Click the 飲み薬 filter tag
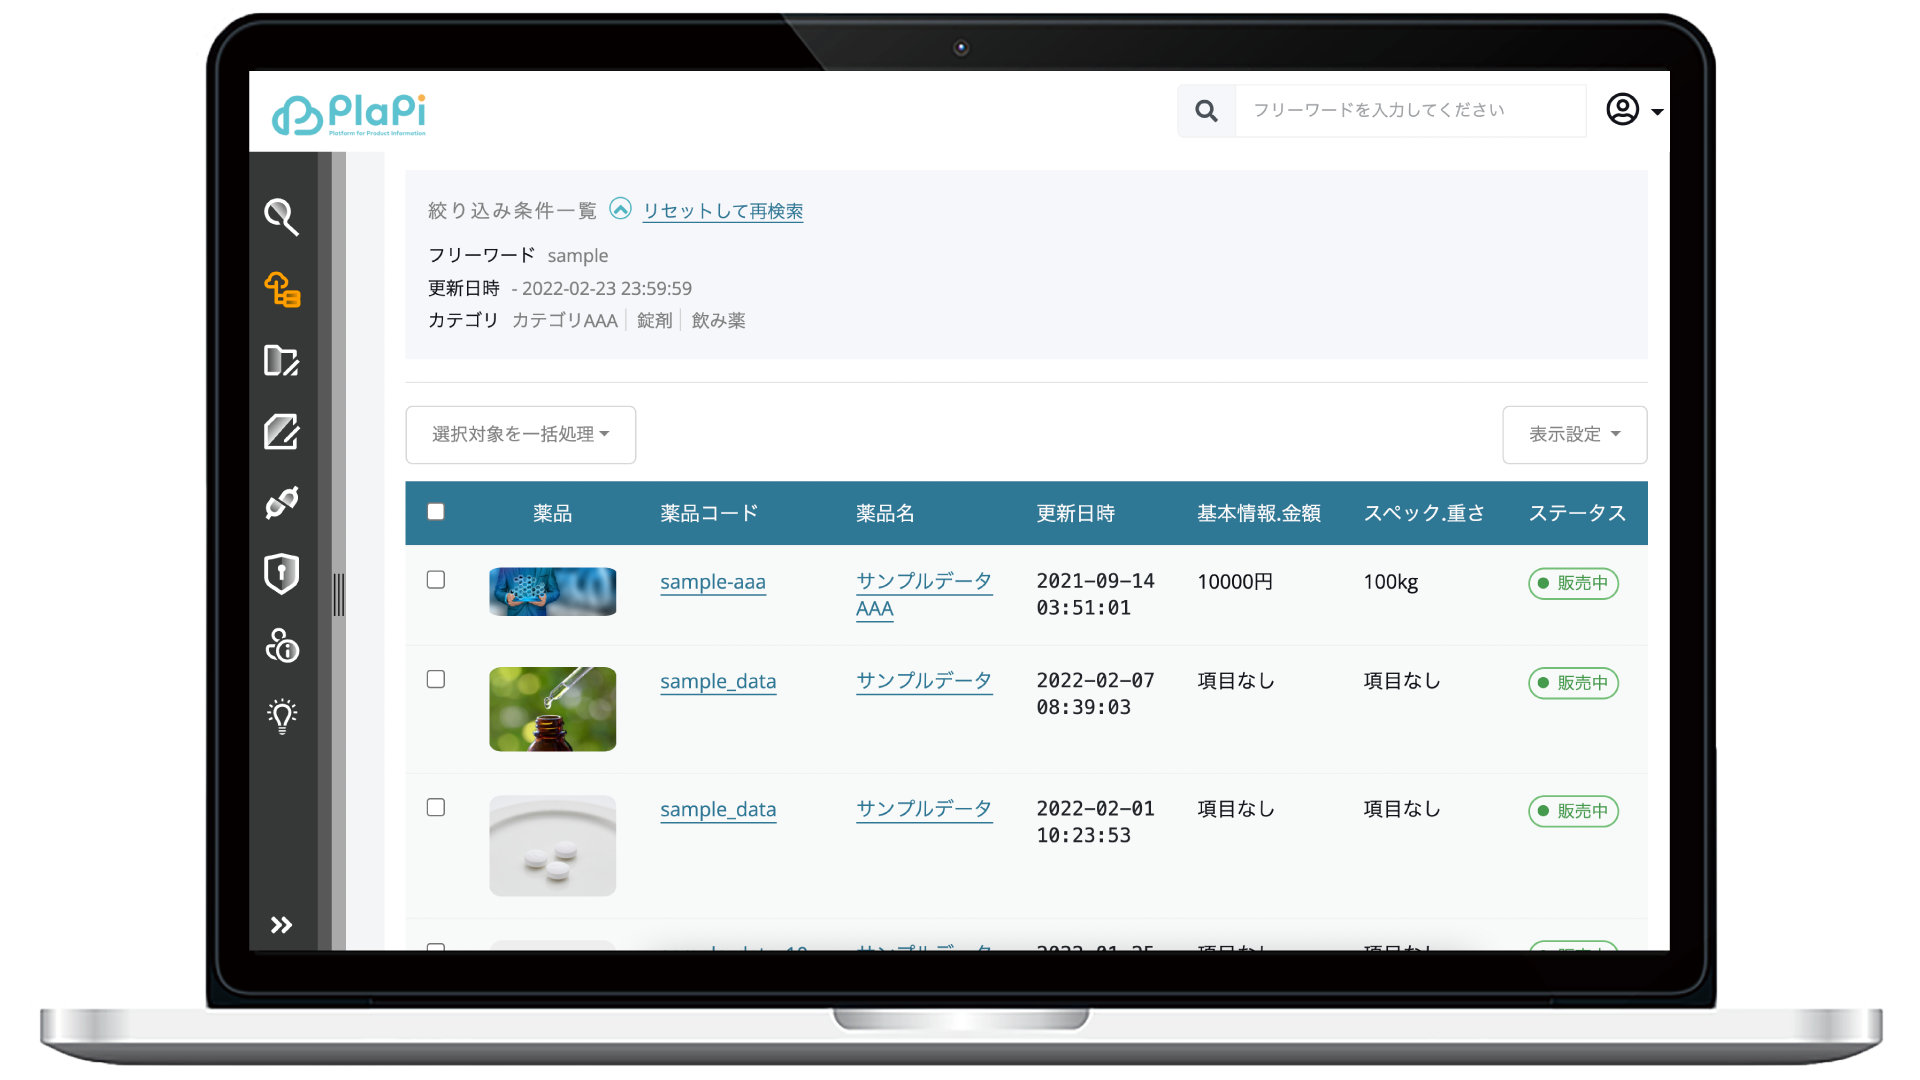Image resolution: width=1920 pixels, height=1080 pixels. (719, 321)
